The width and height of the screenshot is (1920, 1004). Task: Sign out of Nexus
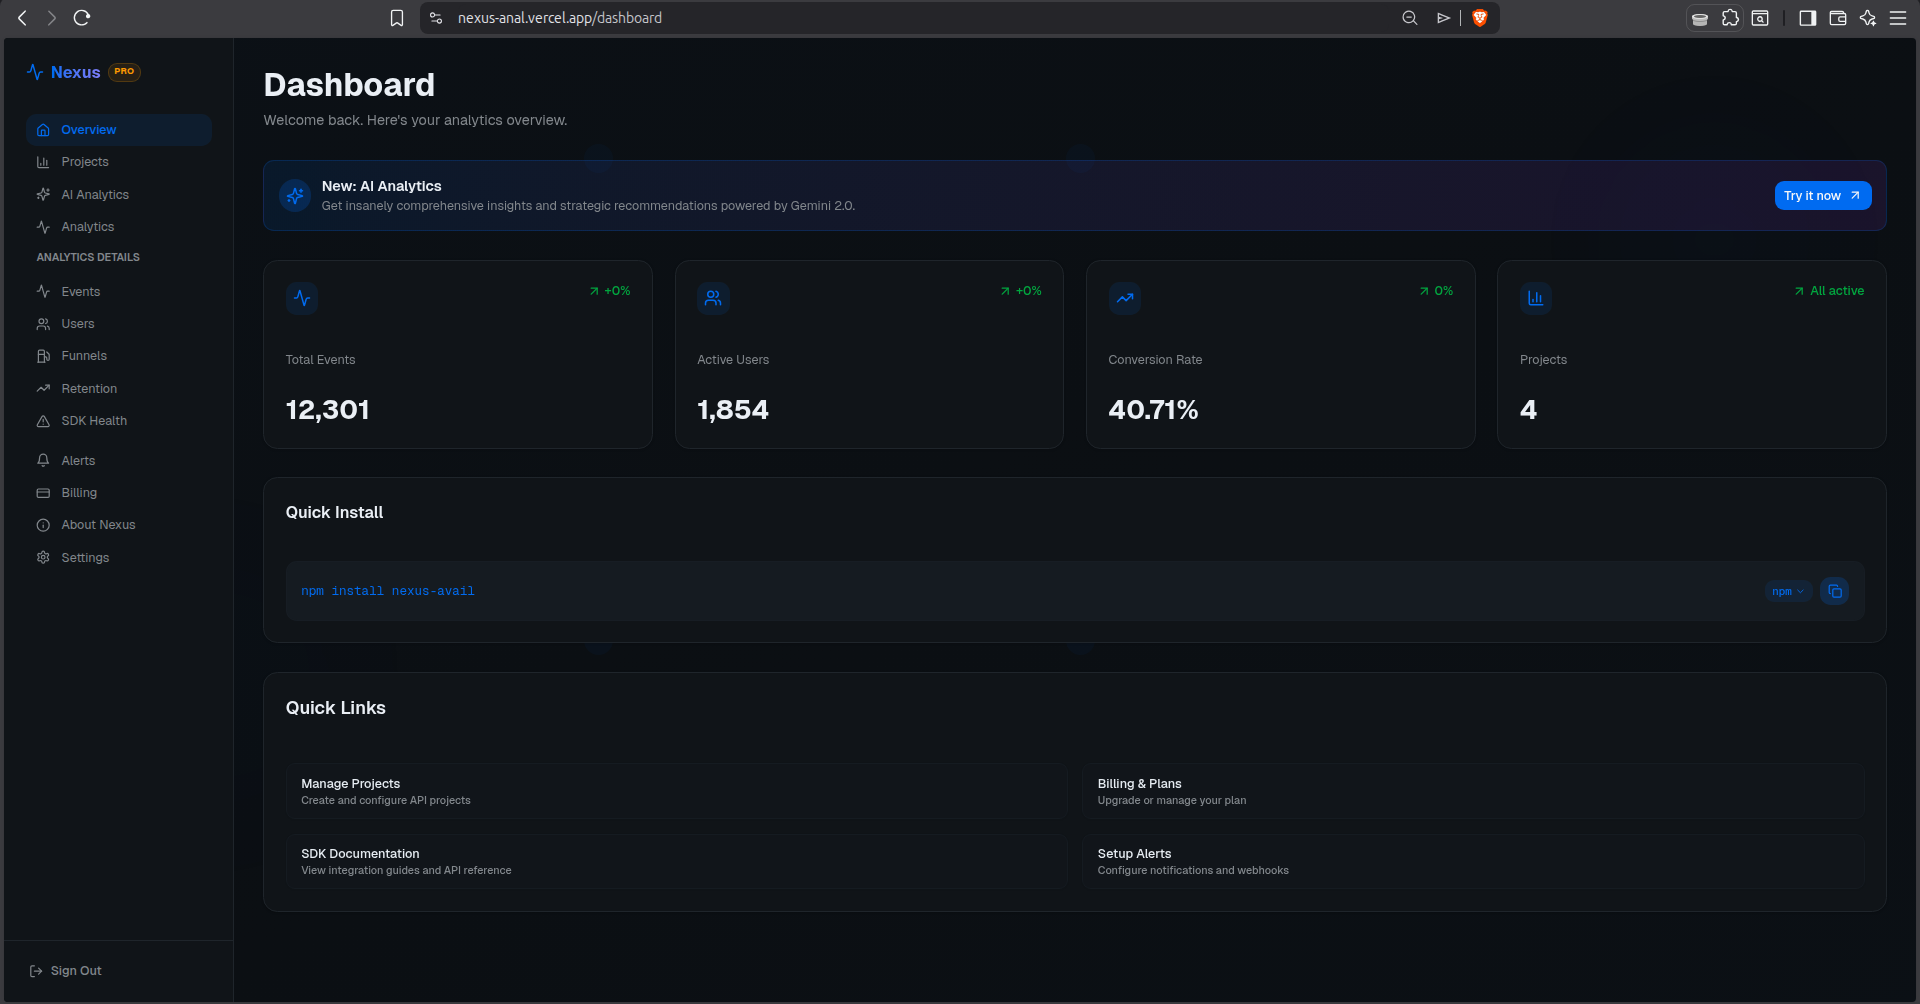click(66, 971)
